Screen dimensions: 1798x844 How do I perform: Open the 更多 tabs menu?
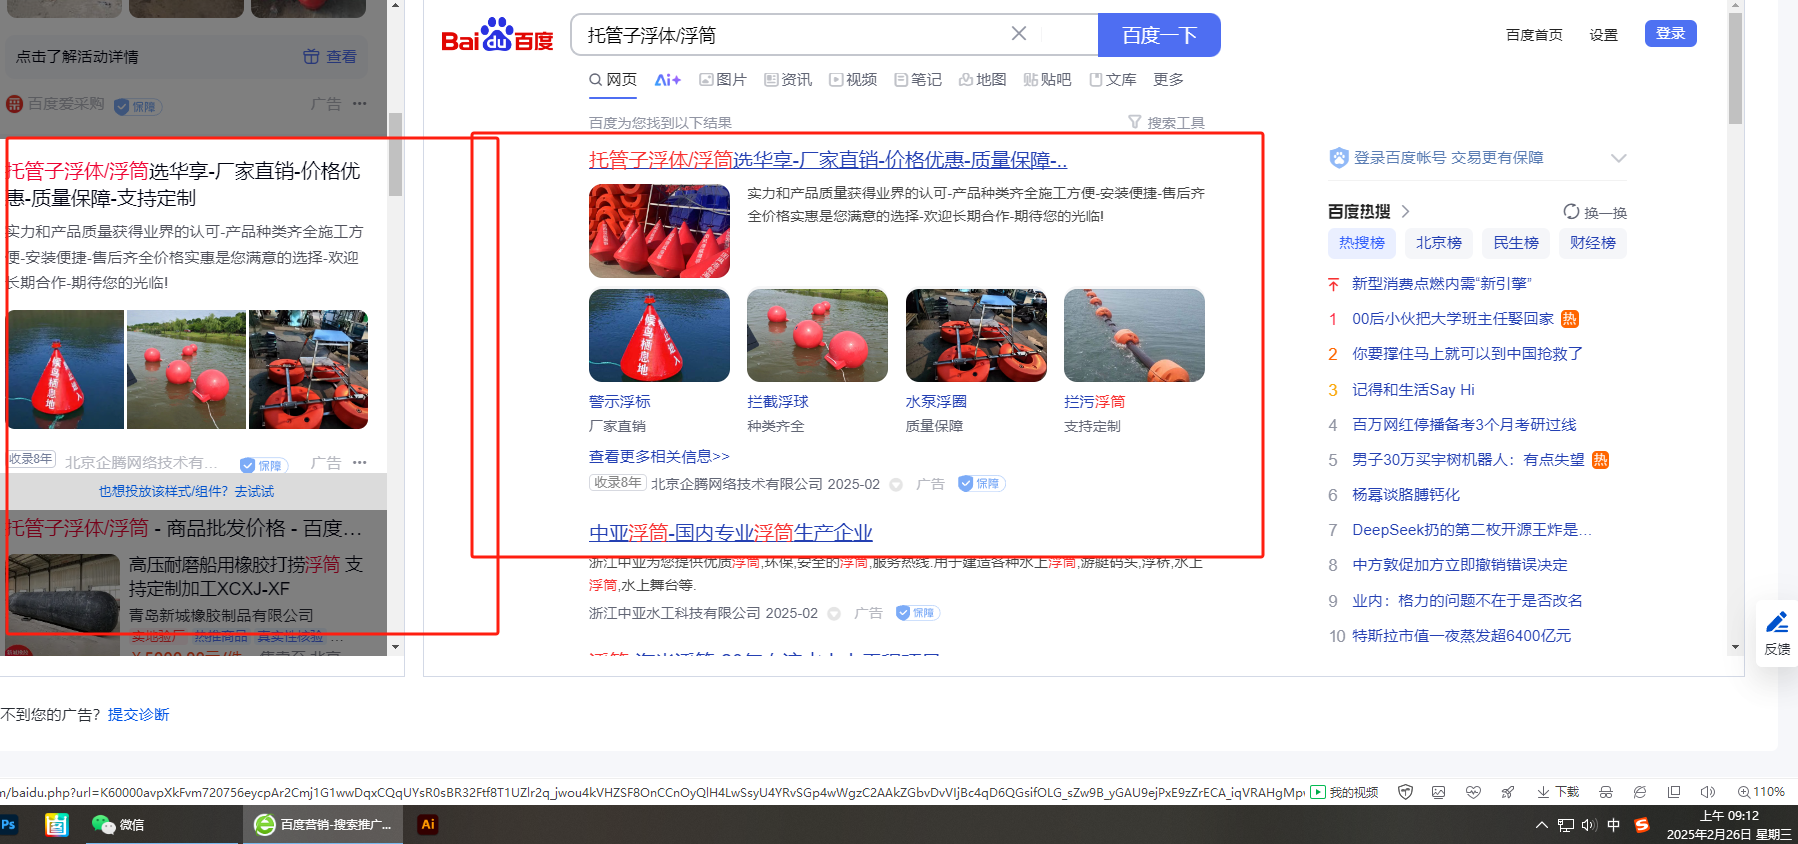coord(1168,80)
